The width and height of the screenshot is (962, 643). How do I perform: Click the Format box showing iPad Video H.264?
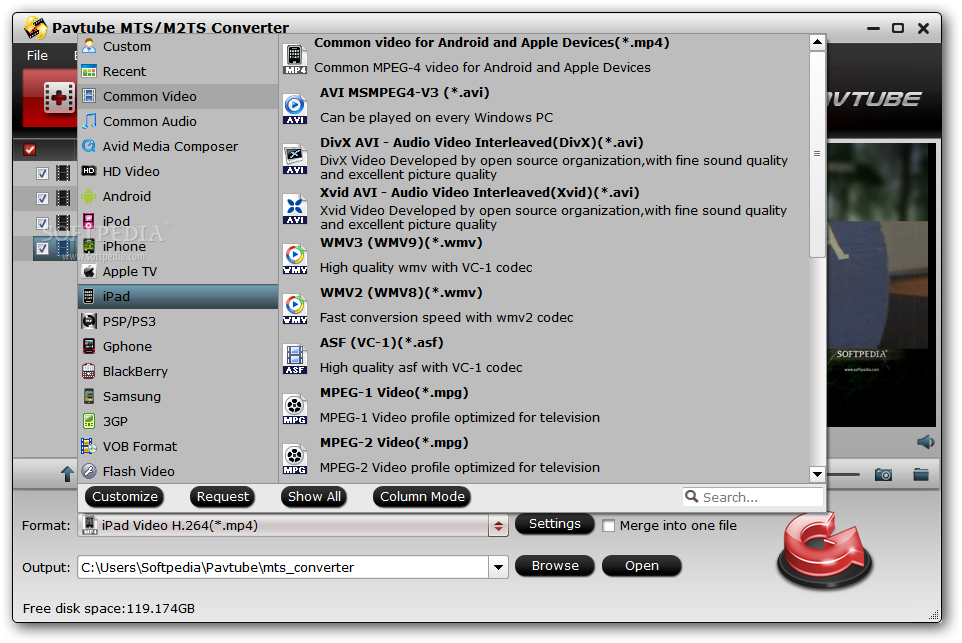pos(284,526)
